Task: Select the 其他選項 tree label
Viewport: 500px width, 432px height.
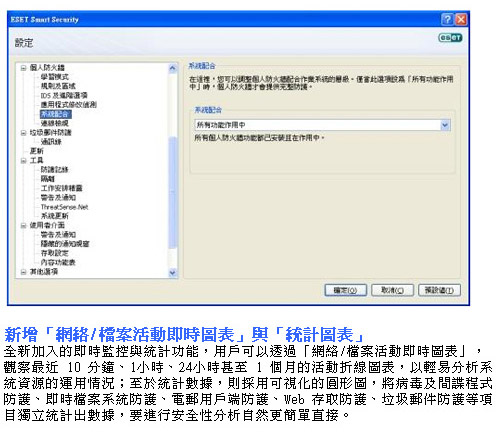Action: [x=44, y=272]
